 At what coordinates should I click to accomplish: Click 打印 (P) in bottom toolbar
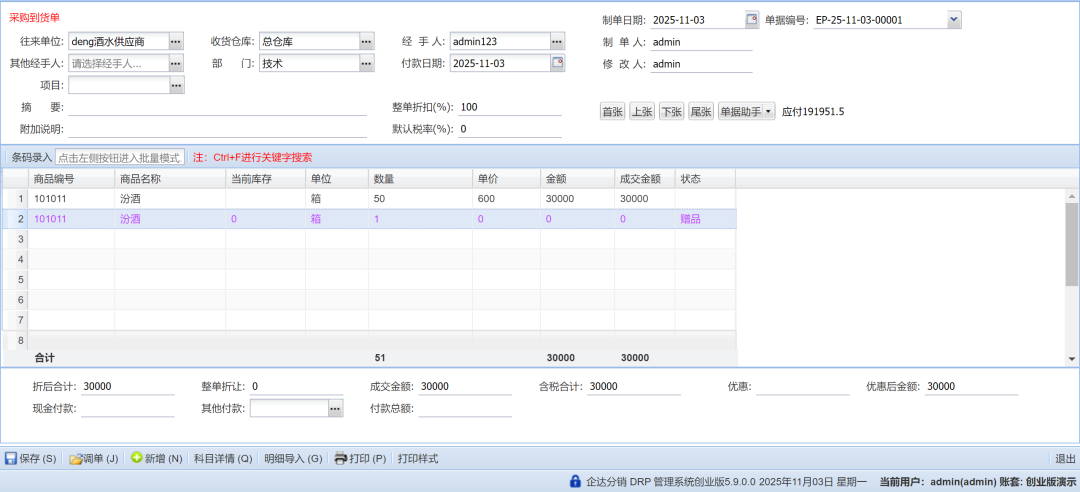pos(360,459)
